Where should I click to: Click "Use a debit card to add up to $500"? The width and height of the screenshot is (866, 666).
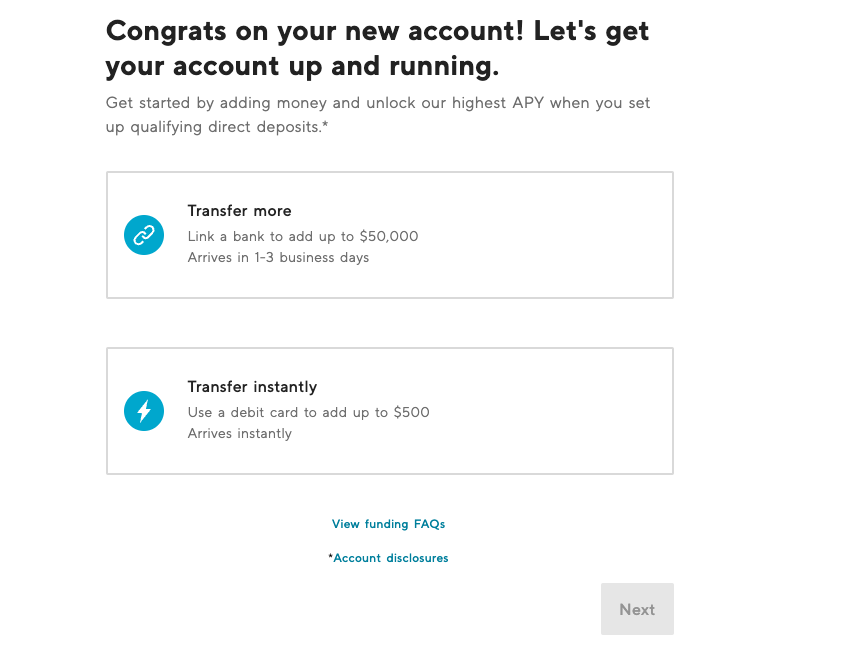pyautogui.click(x=308, y=412)
